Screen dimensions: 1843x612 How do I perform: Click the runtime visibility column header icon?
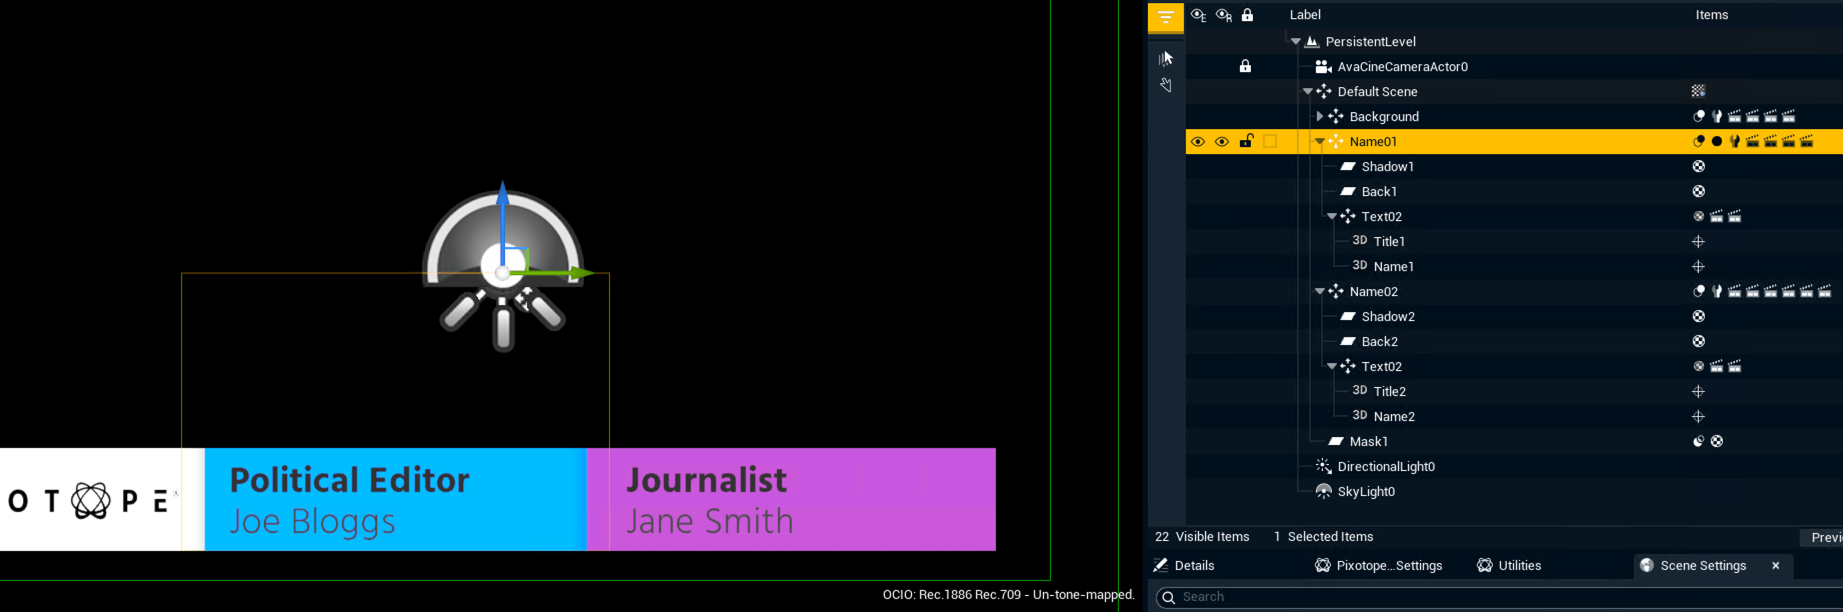point(1223,15)
